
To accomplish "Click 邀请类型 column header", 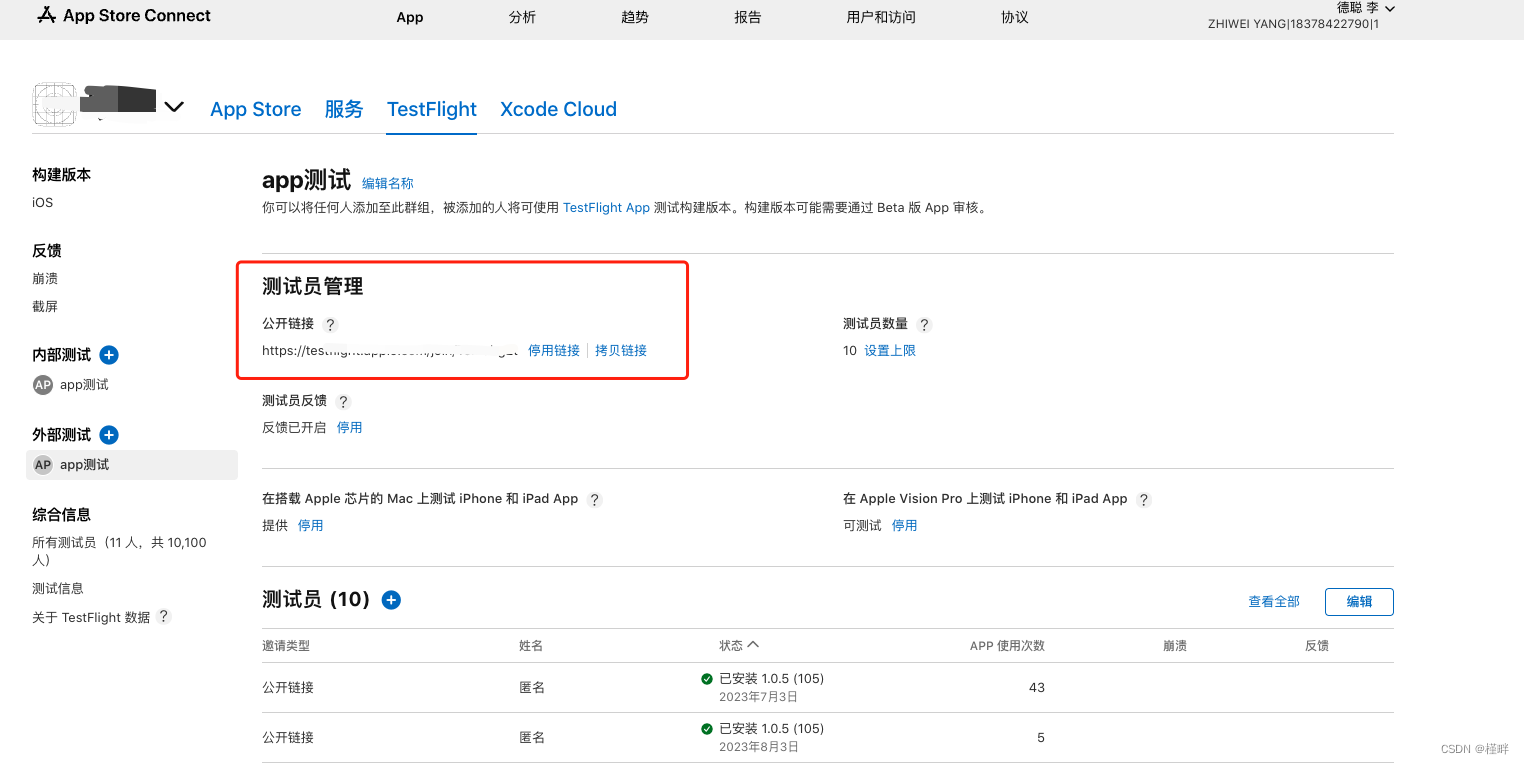I will [x=288, y=646].
